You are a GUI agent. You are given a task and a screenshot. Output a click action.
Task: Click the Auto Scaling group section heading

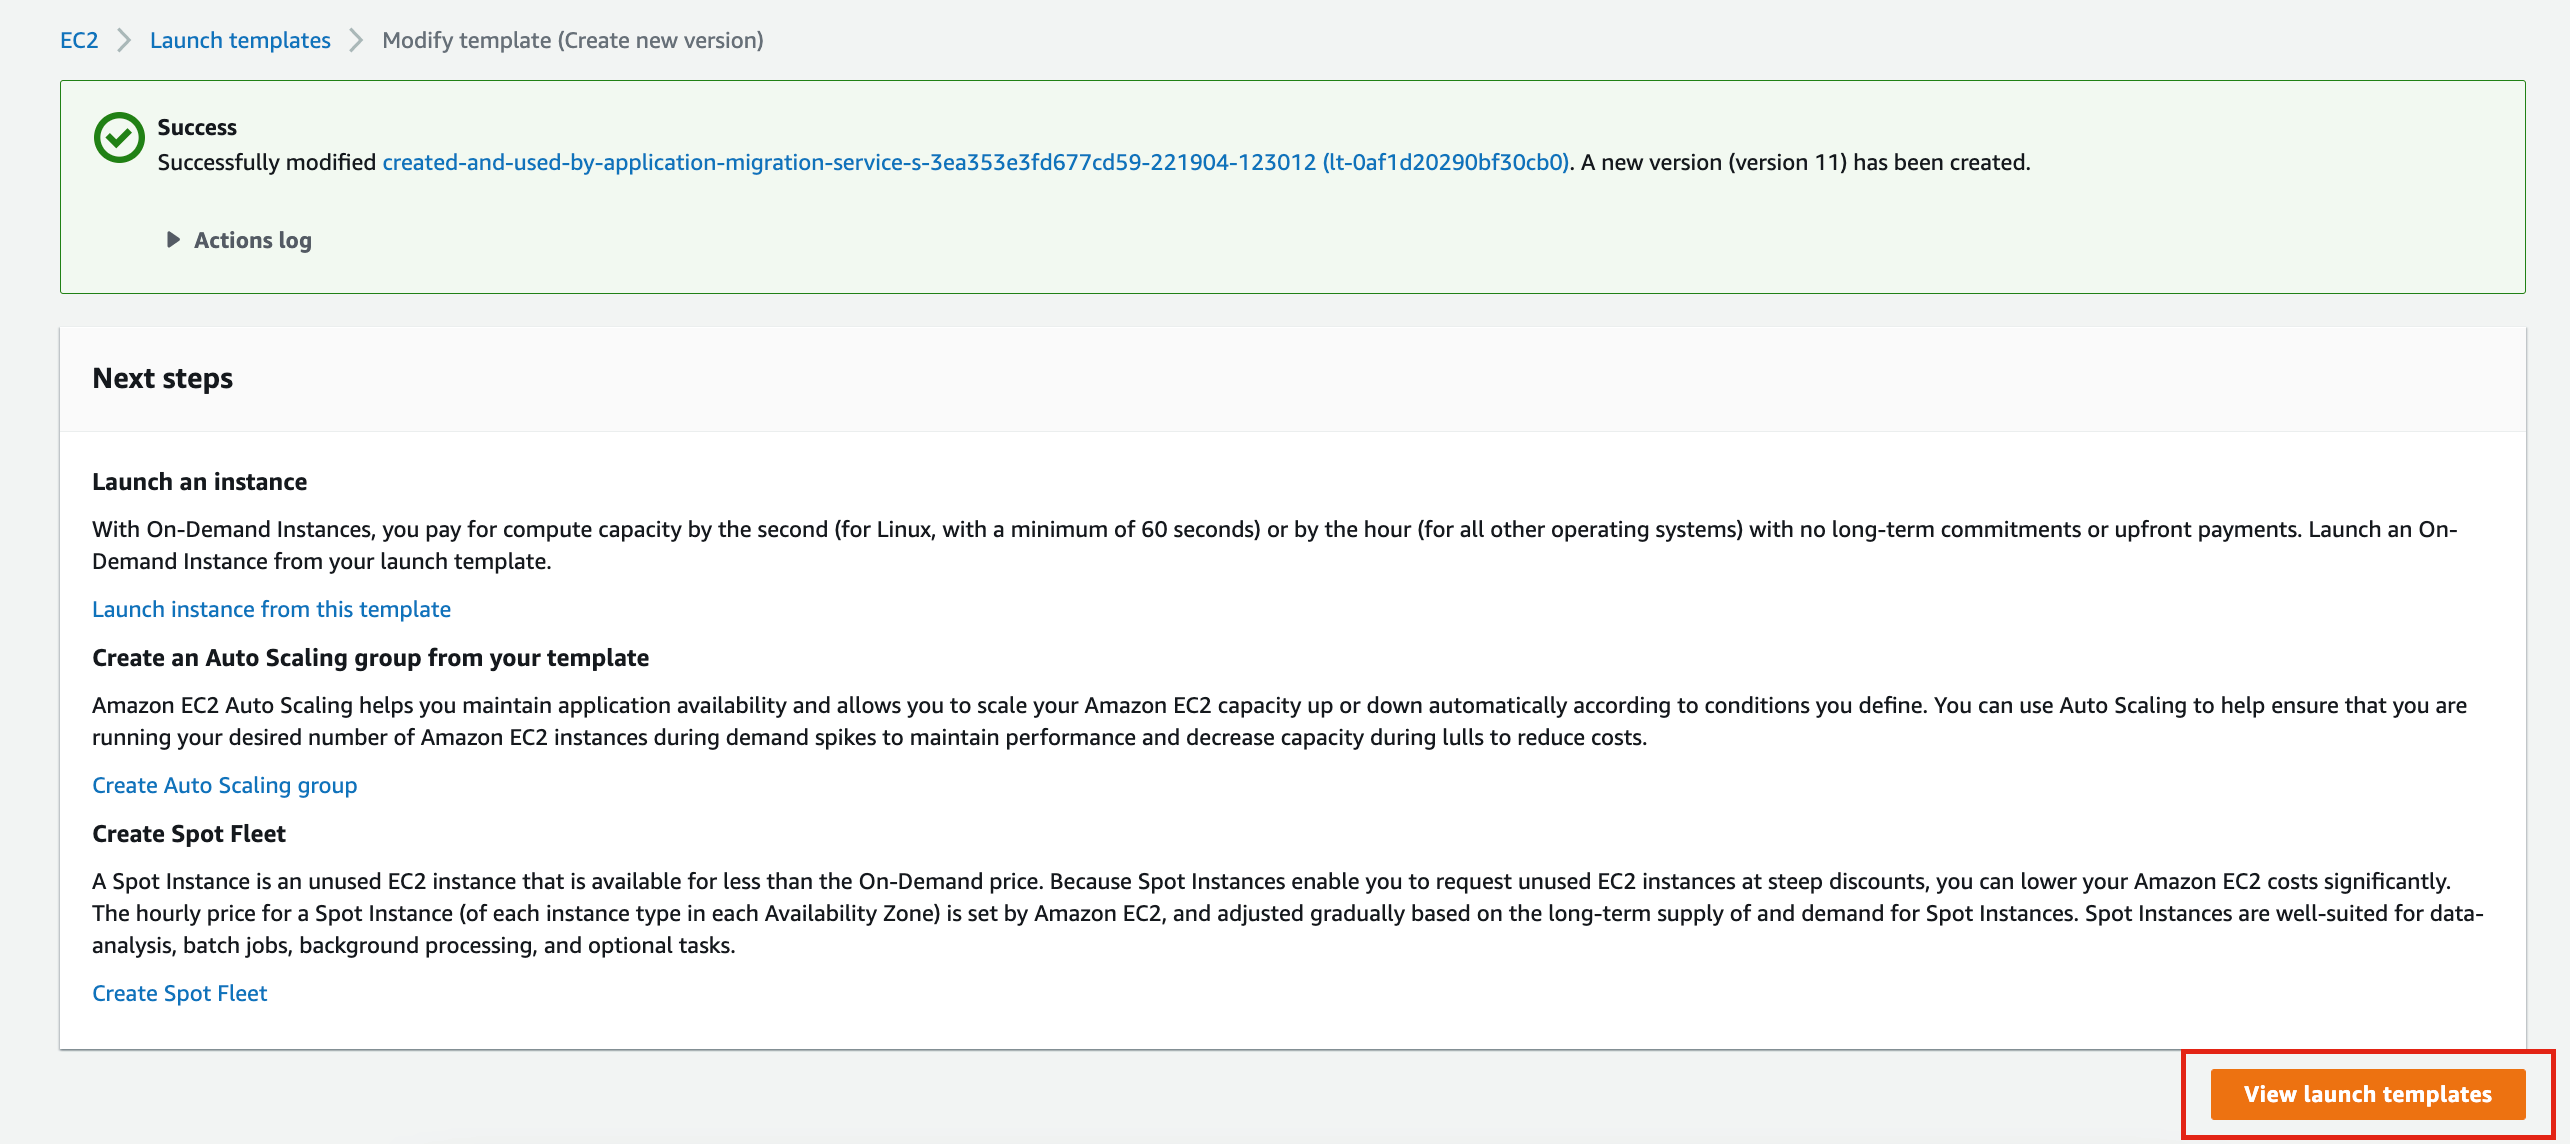[371, 658]
